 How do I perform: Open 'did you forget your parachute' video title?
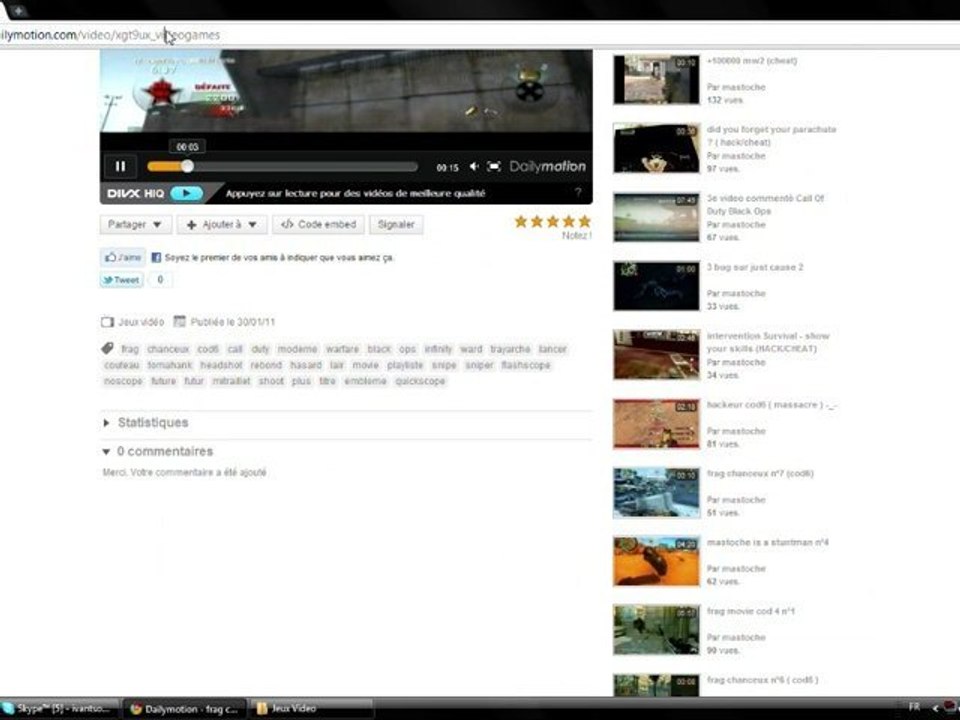[771, 136]
